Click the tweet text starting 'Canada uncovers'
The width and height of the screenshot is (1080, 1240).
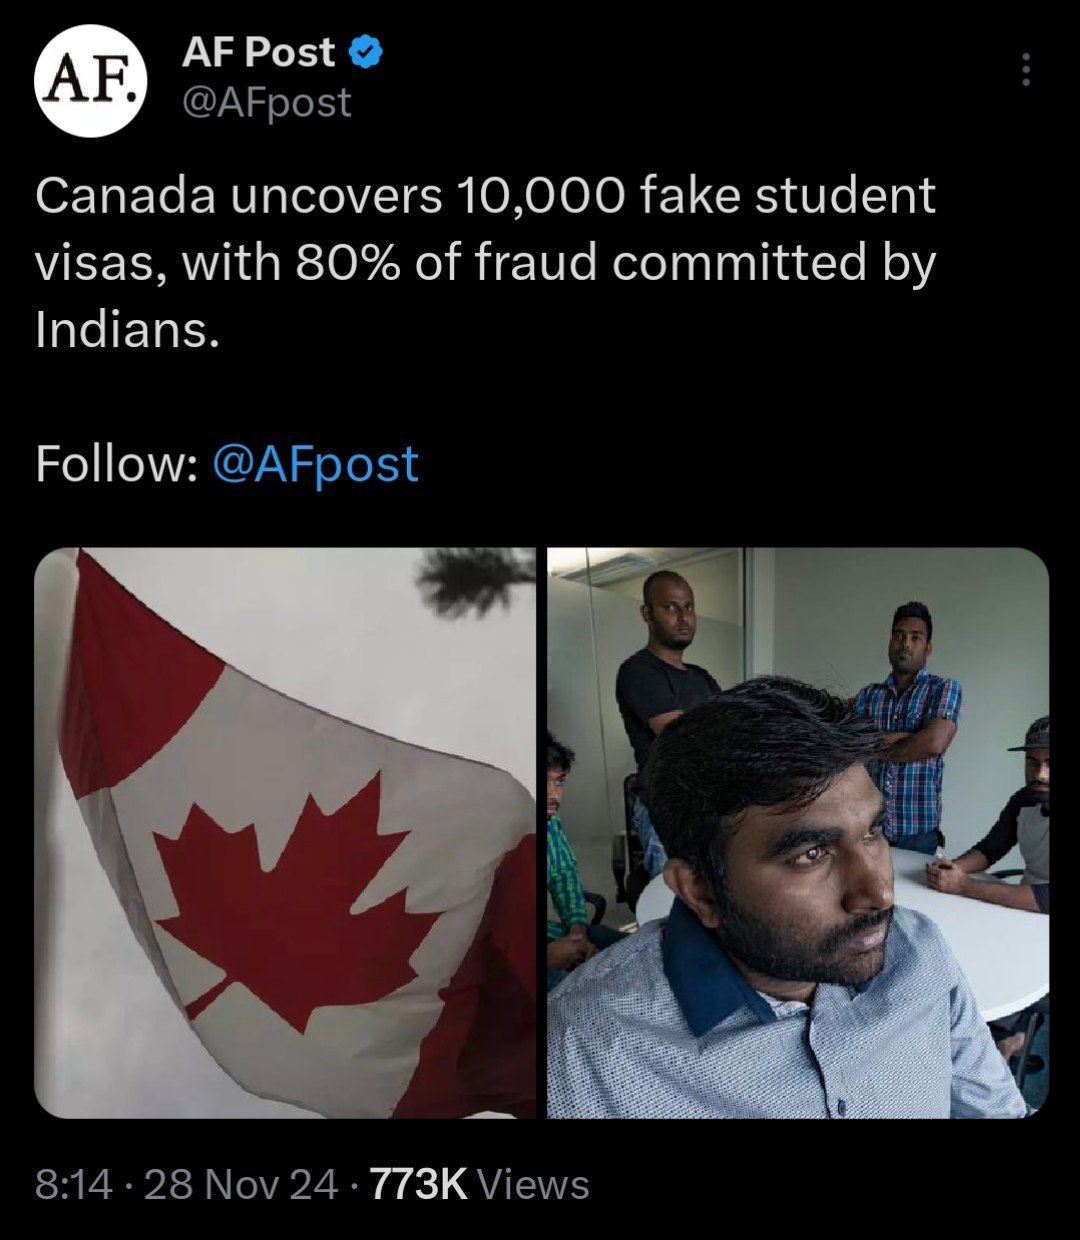coord(485,196)
